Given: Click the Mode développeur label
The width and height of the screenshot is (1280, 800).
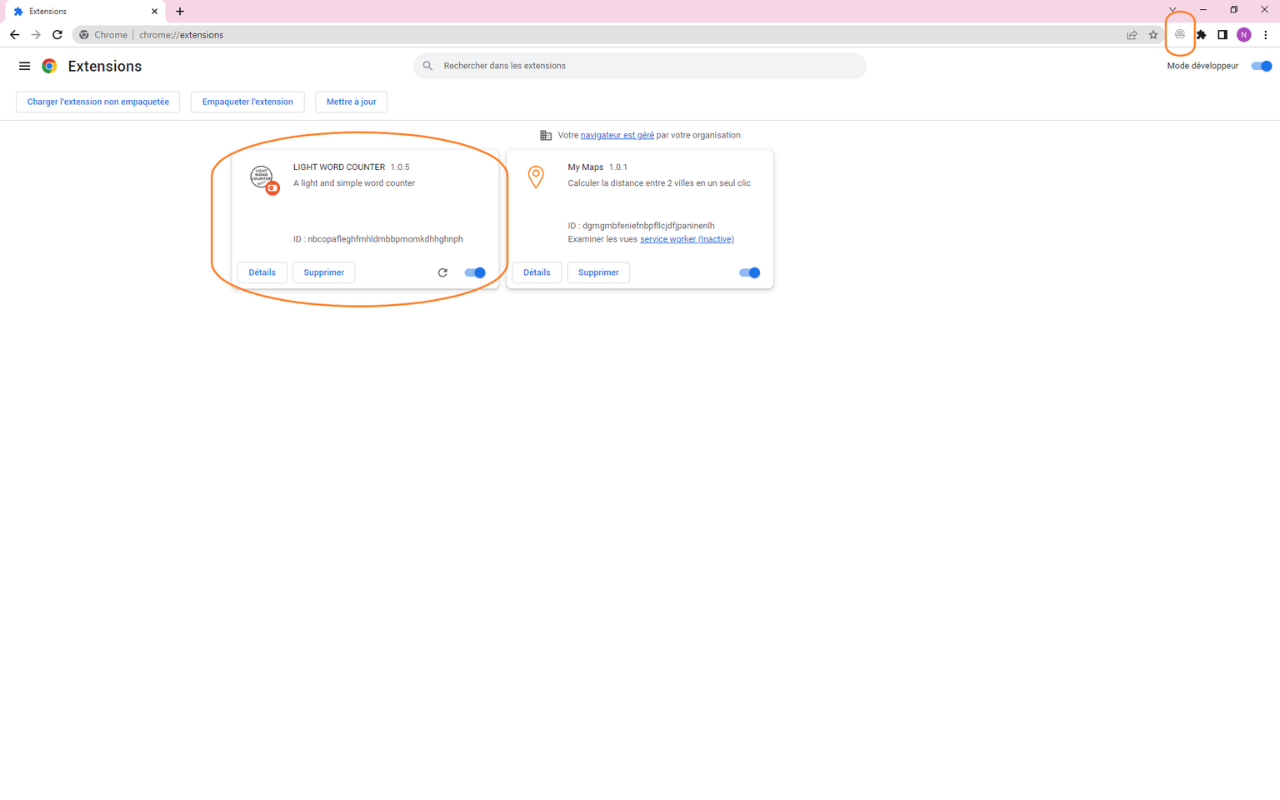Looking at the screenshot, I should [x=1203, y=66].
